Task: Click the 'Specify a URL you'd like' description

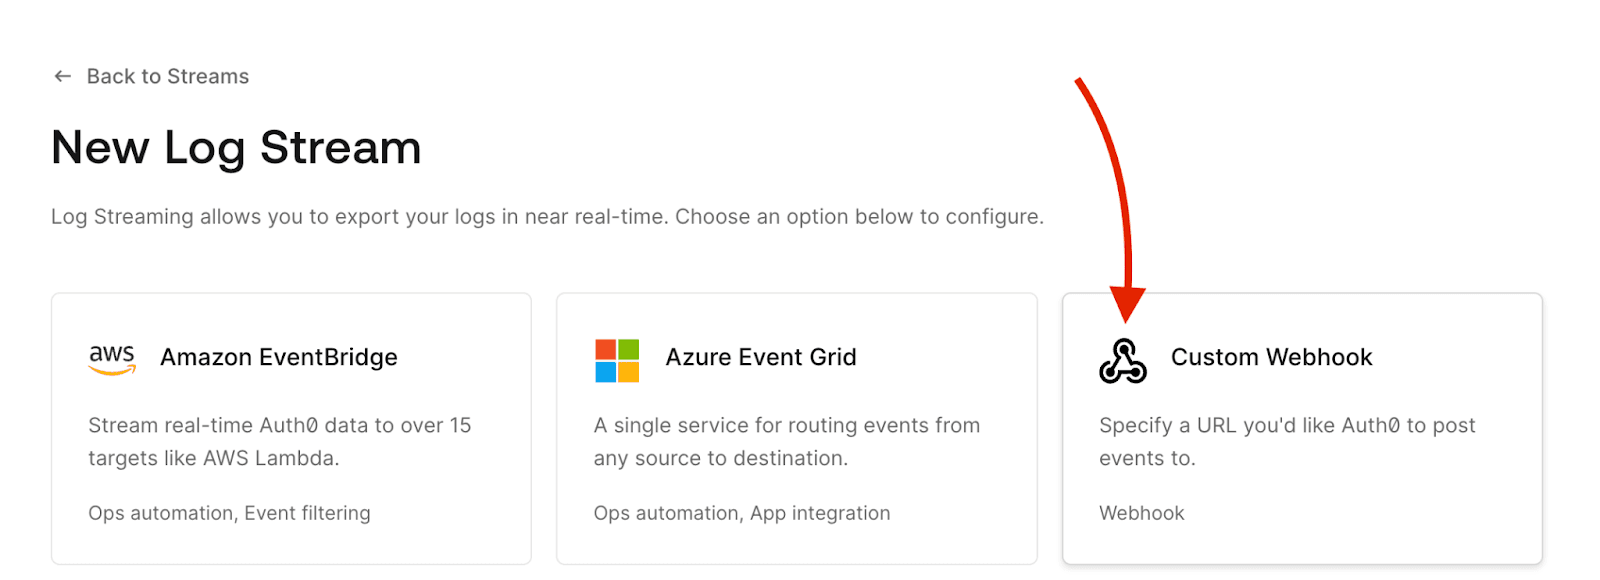Action: pos(1286,441)
